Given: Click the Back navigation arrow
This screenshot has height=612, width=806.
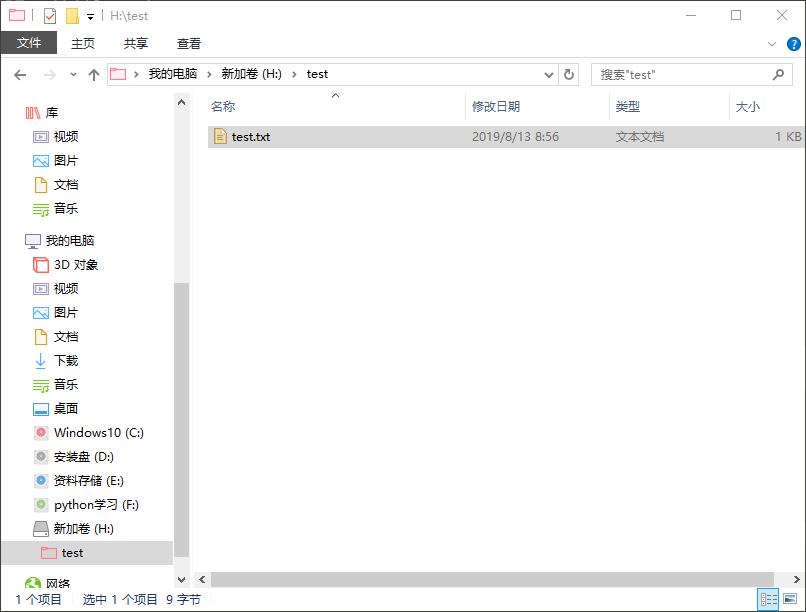Looking at the screenshot, I should point(20,75).
